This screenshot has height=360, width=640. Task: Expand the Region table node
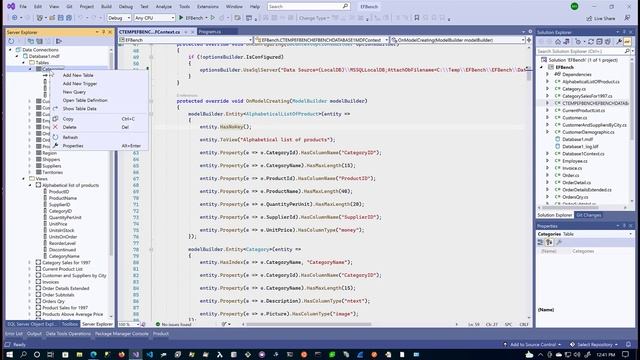point(30,153)
